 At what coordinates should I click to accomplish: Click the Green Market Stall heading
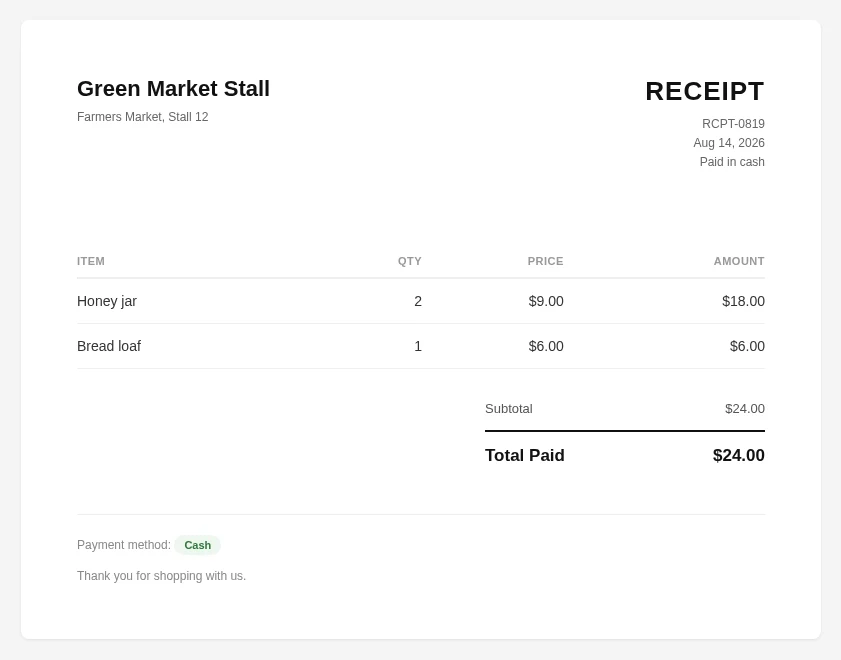173,89
